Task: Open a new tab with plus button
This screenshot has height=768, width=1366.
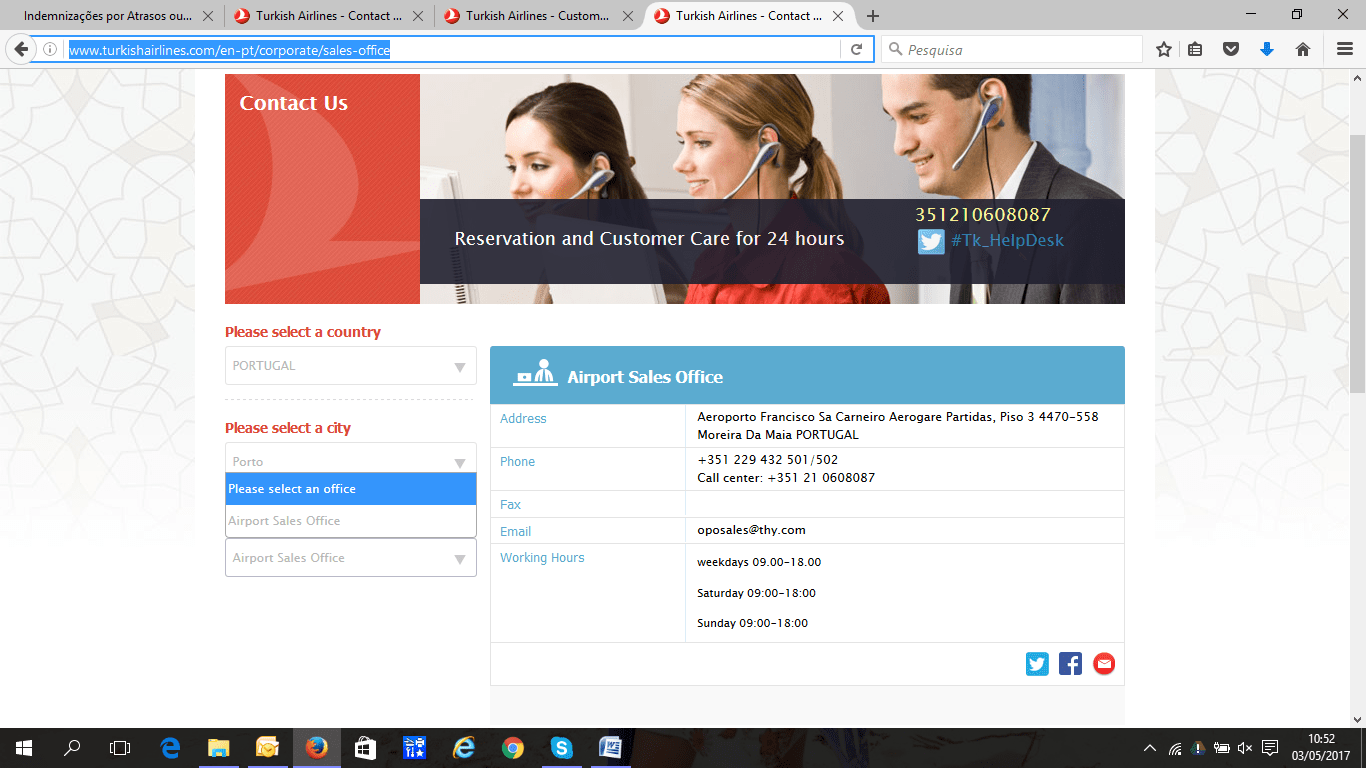Action: (873, 16)
